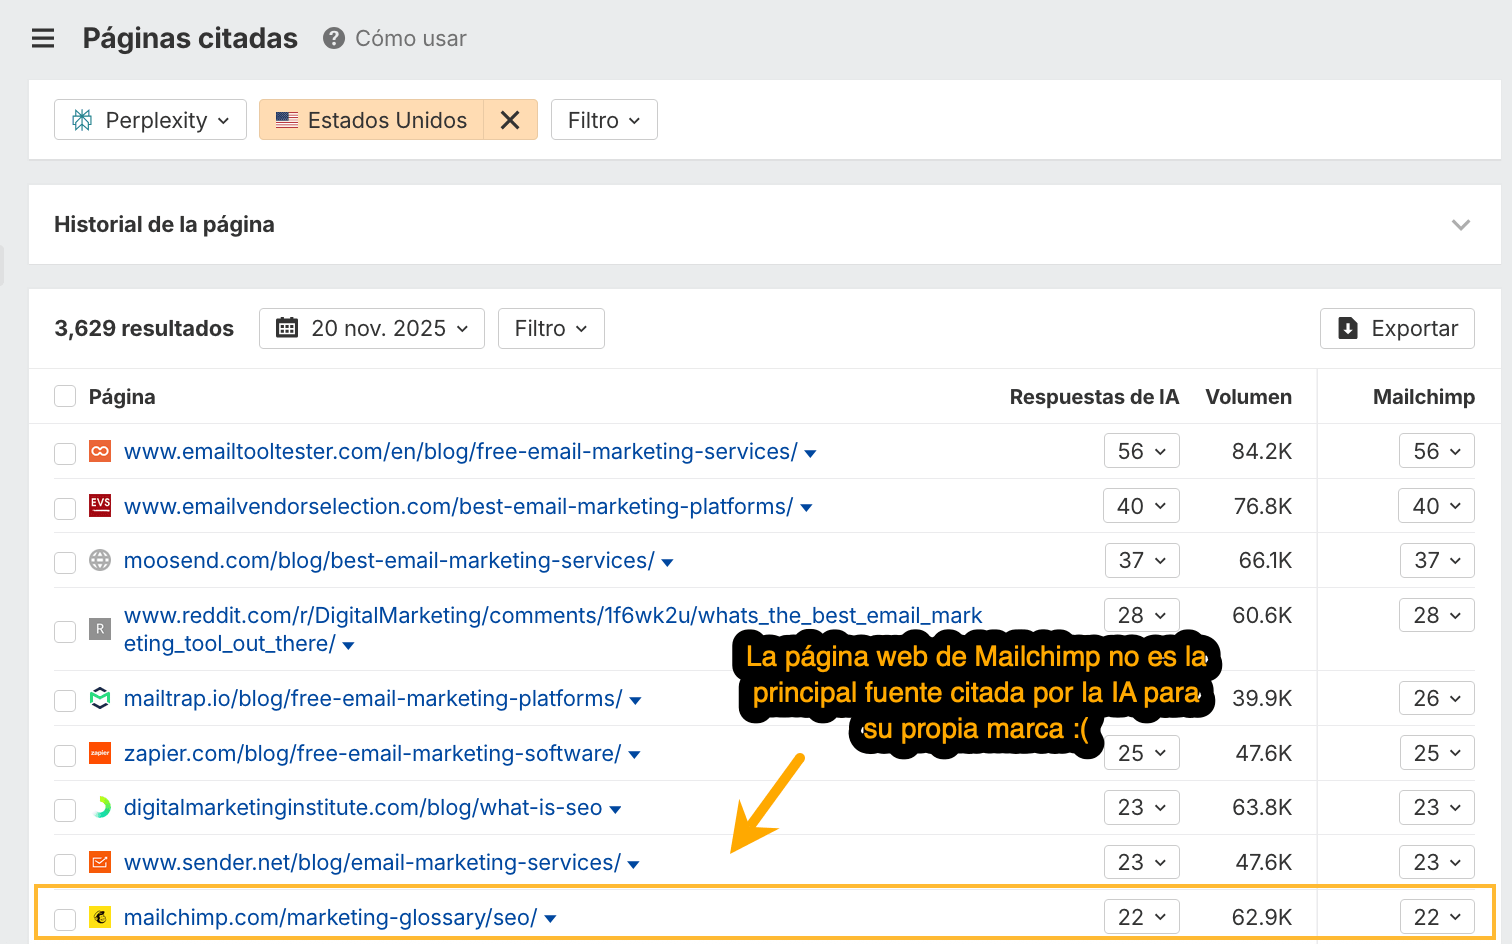Click the Cómo usar help icon
1512x944 pixels.
point(334,38)
